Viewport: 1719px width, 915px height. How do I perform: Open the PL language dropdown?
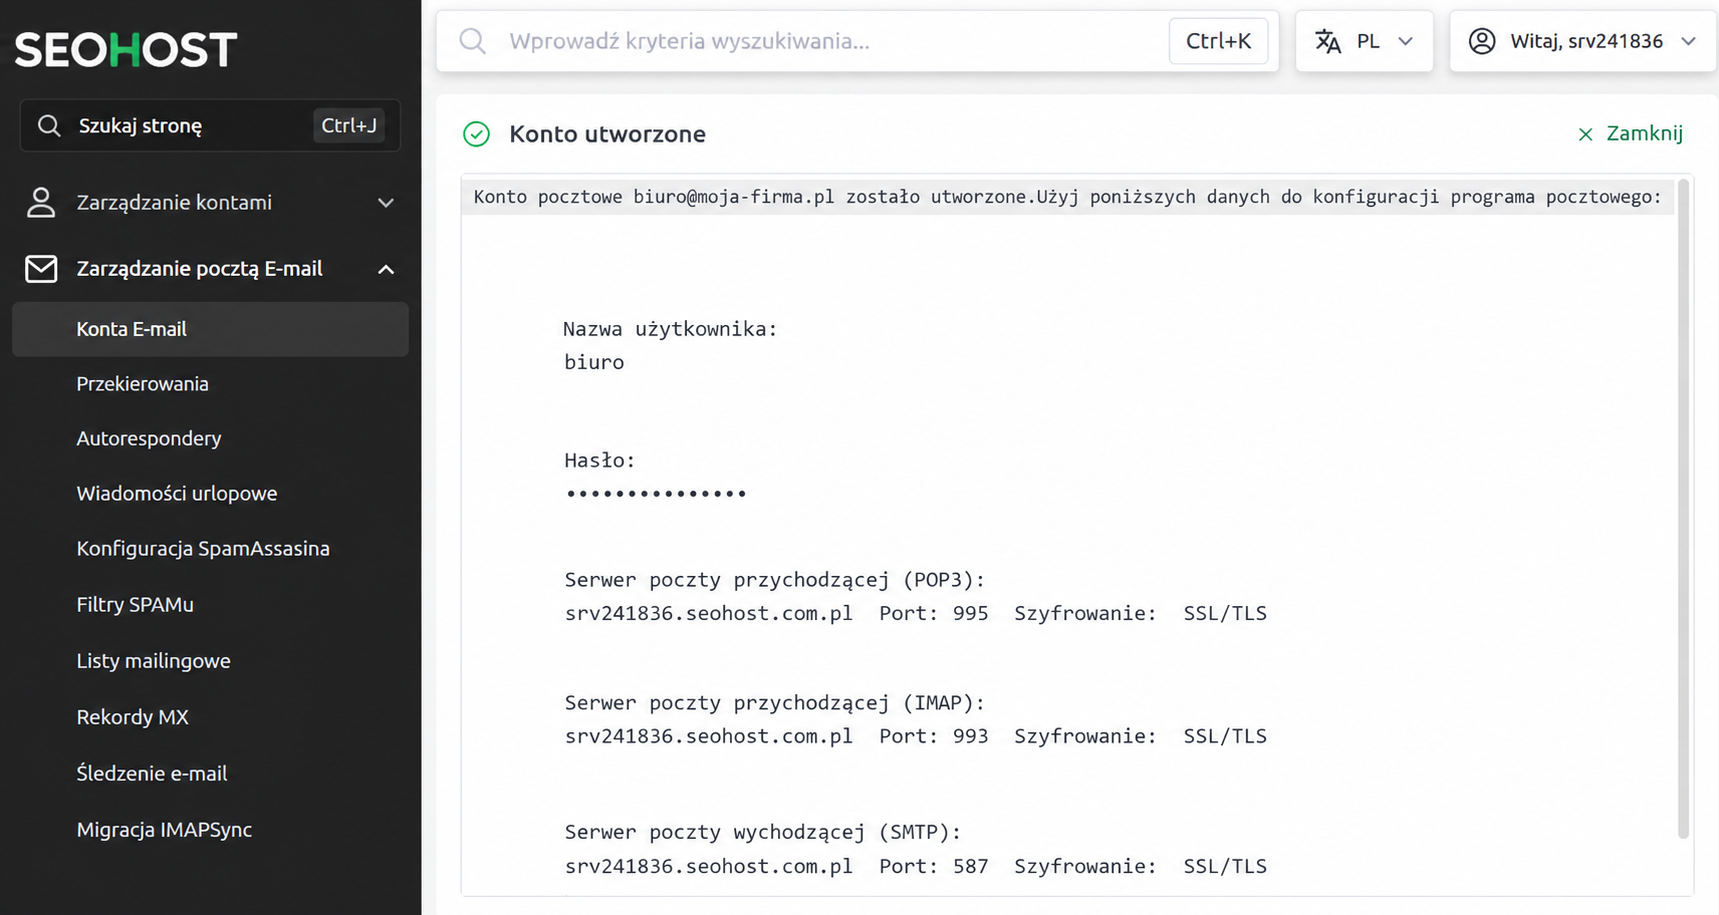1365,41
